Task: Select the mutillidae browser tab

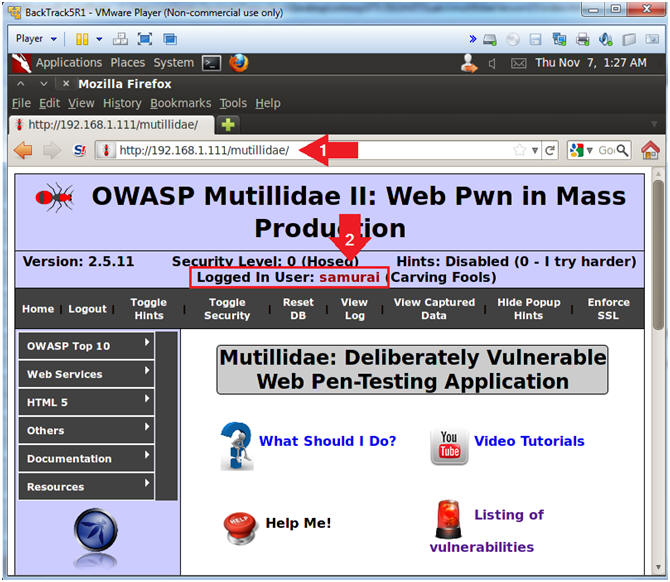Action: click(x=112, y=125)
